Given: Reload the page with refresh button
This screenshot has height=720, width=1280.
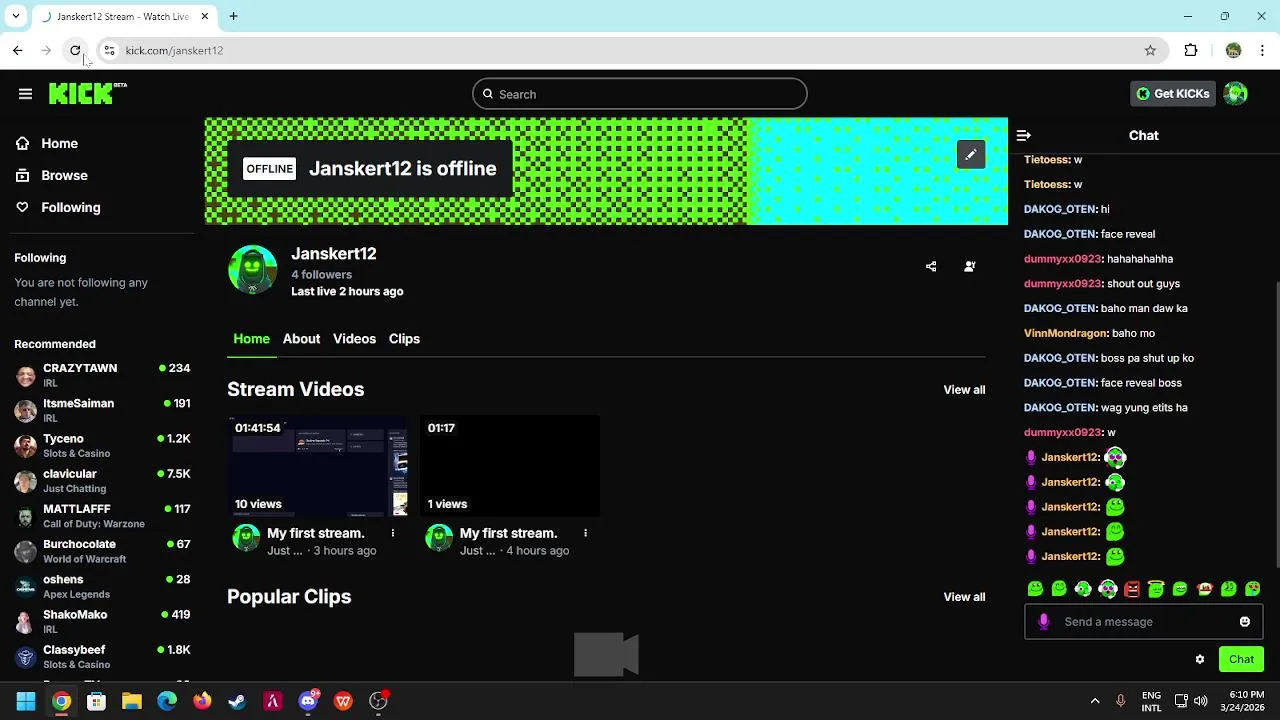Looking at the screenshot, I should pyautogui.click(x=75, y=50).
